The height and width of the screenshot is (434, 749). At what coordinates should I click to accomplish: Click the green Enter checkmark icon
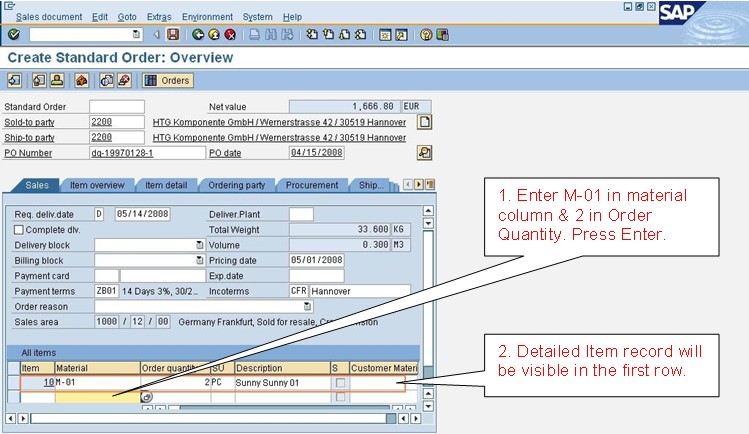coord(13,34)
